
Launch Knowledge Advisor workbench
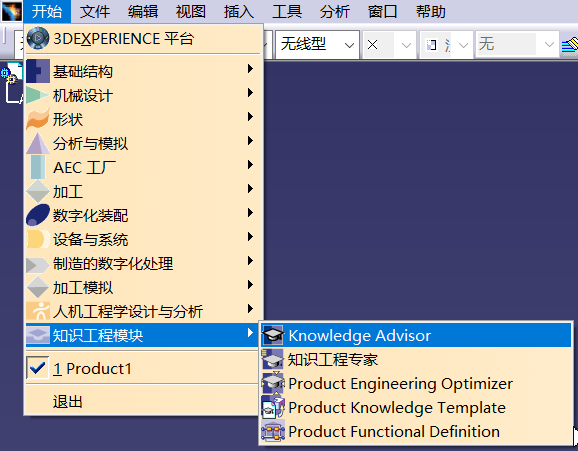point(416,335)
